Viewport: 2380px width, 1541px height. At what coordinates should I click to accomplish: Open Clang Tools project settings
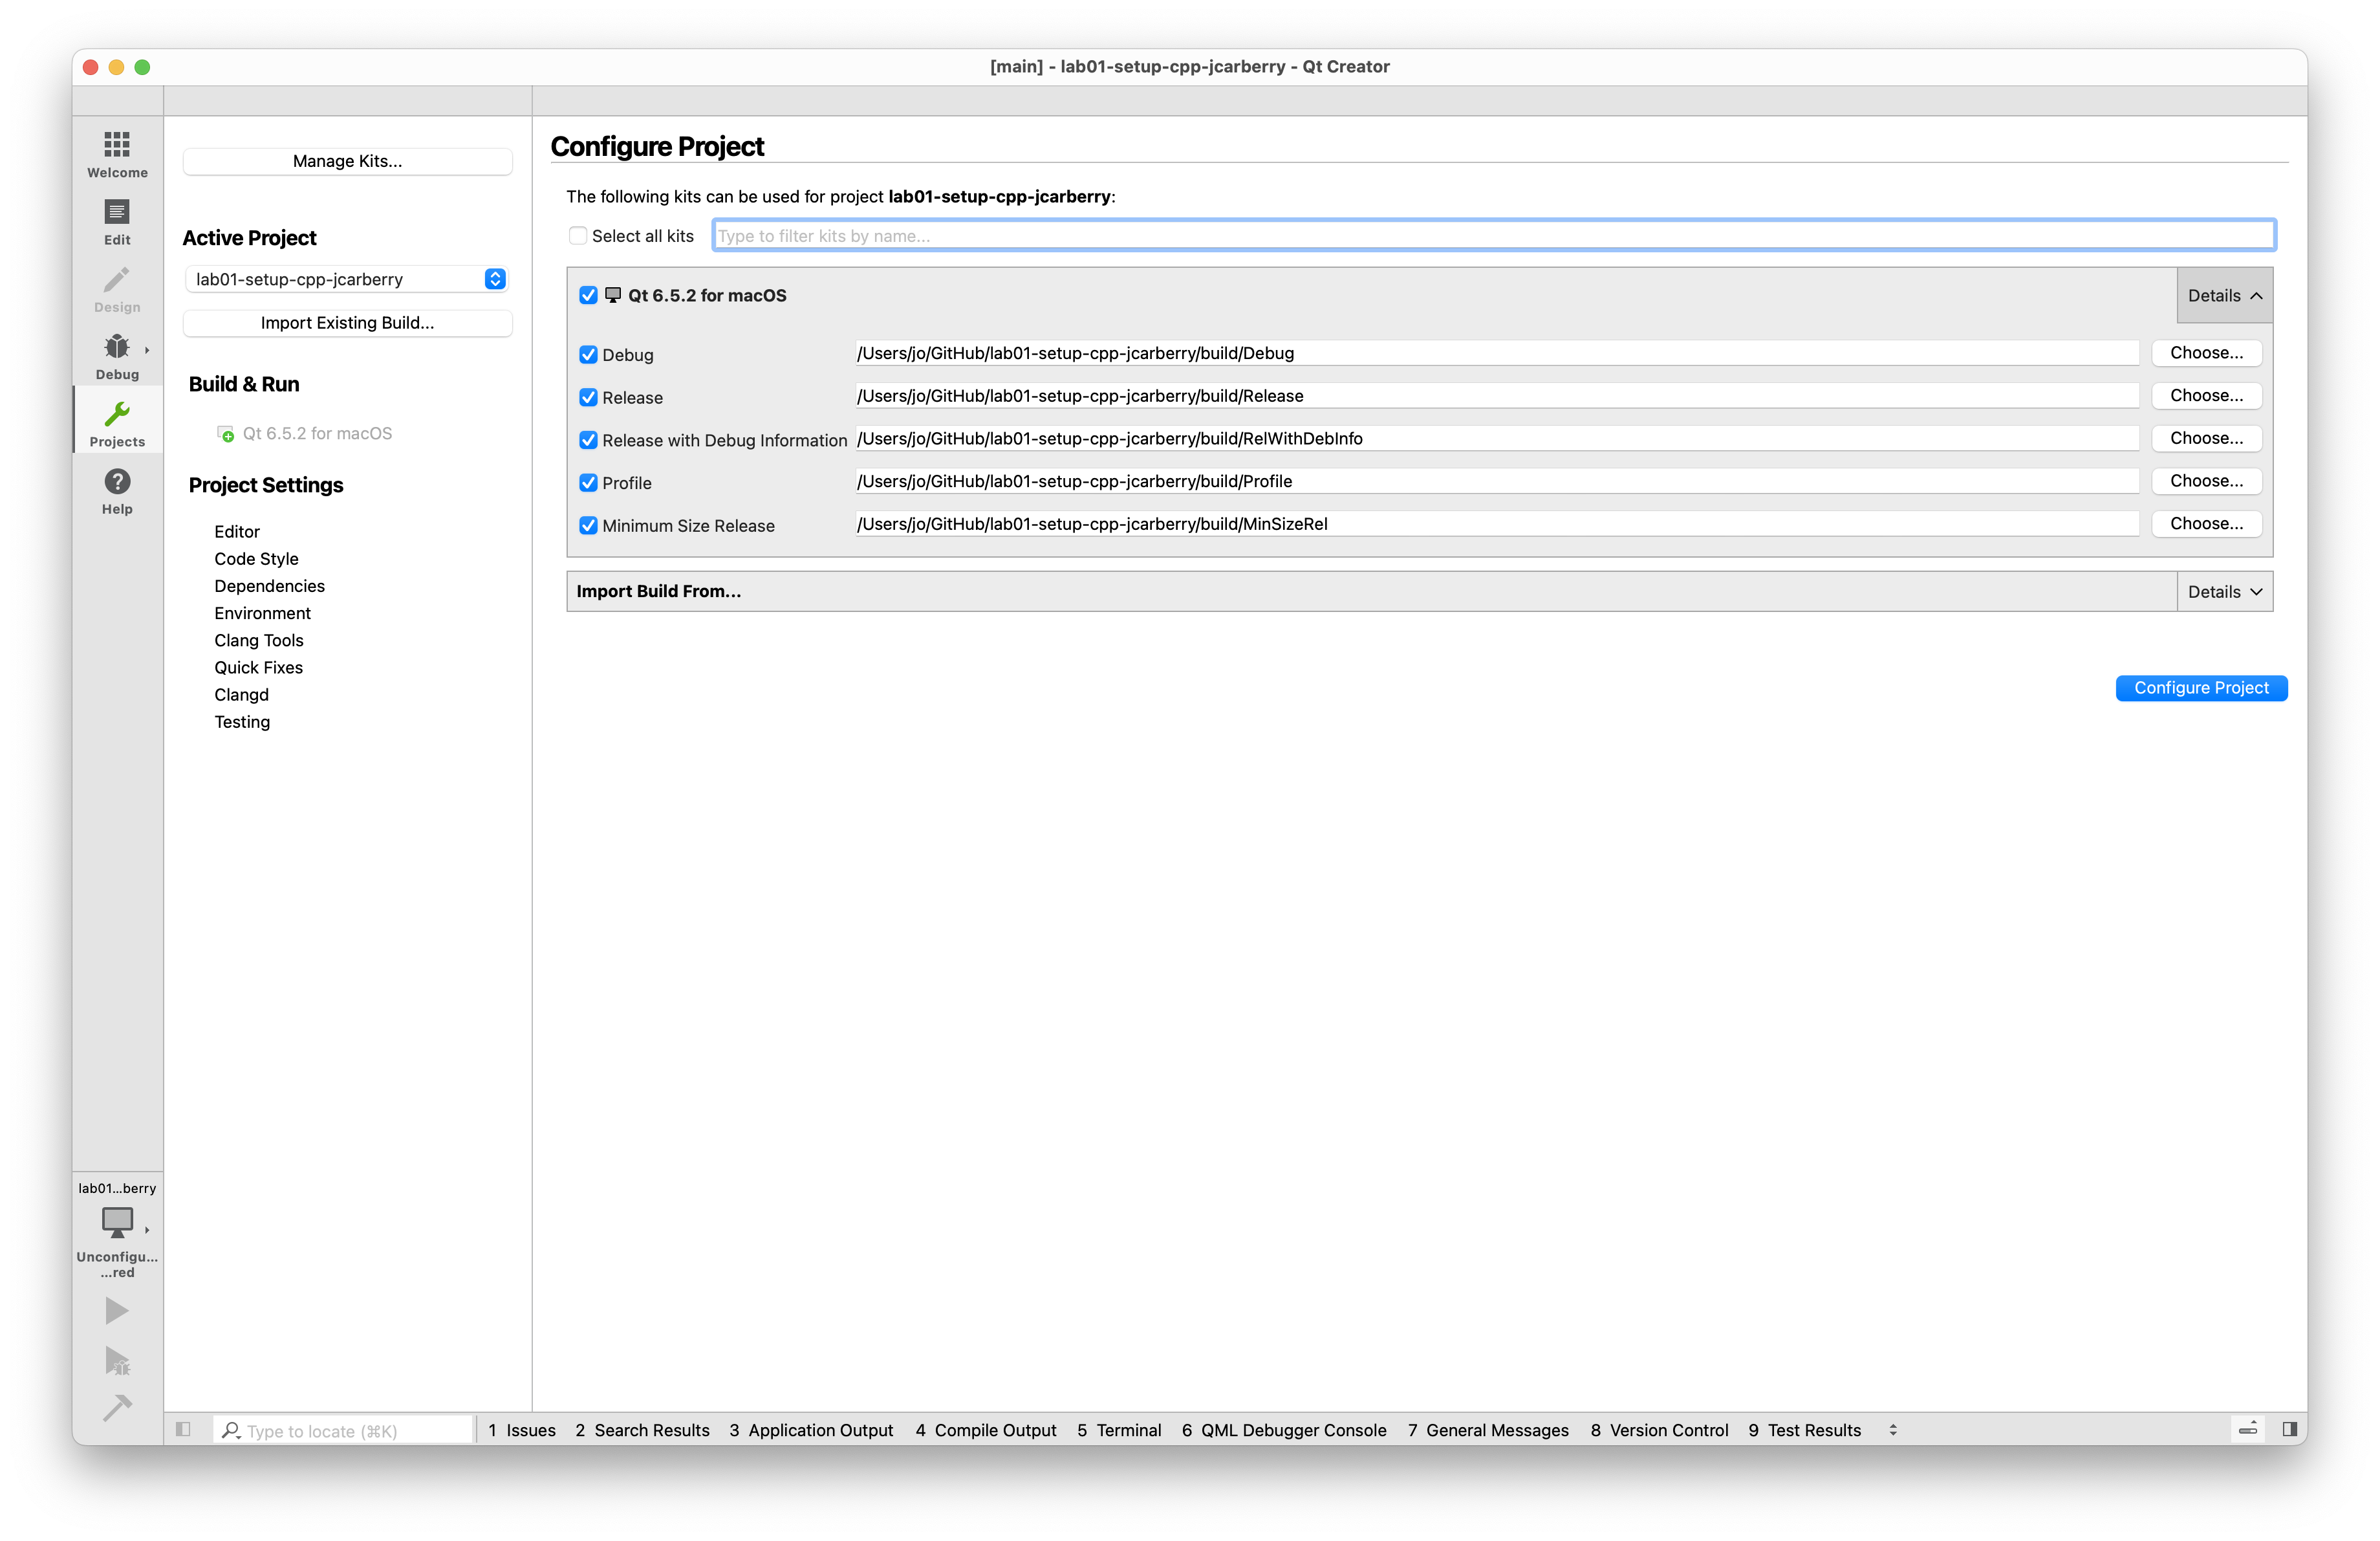[x=258, y=640]
